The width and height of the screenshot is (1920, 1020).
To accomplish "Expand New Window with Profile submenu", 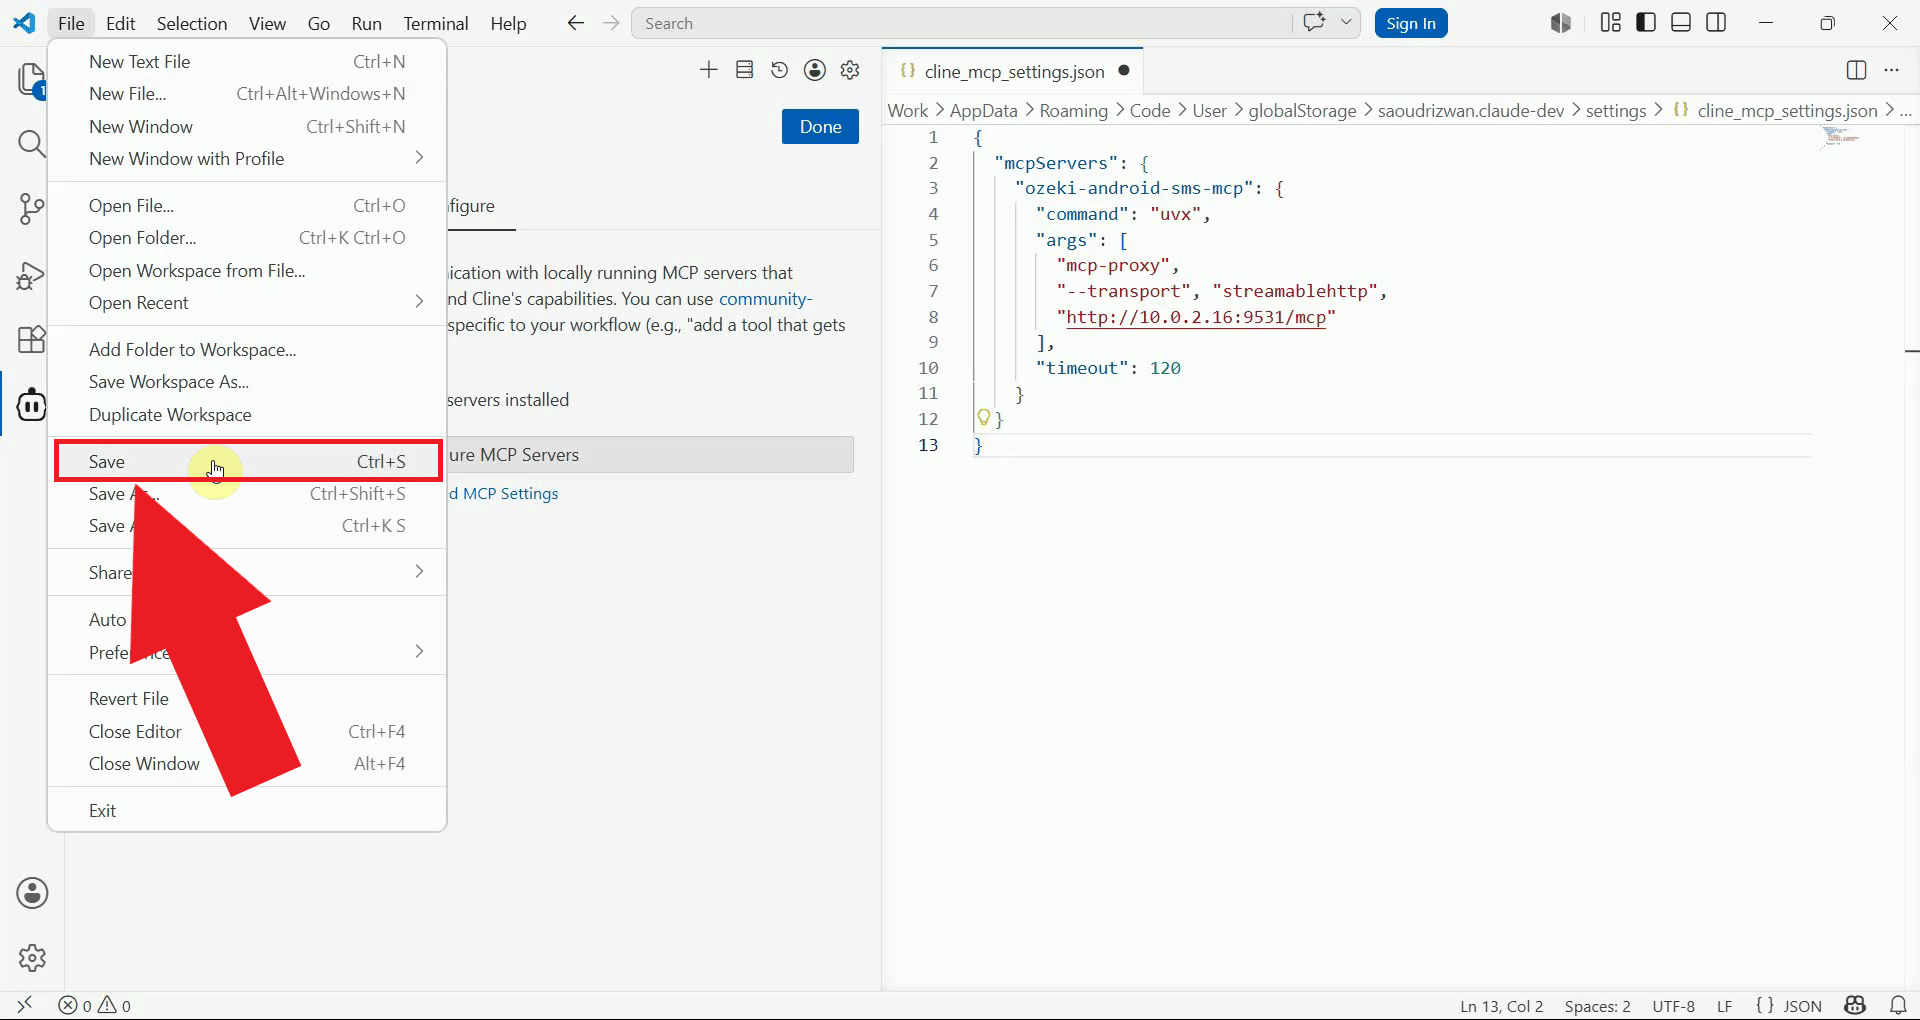I will click(247, 158).
